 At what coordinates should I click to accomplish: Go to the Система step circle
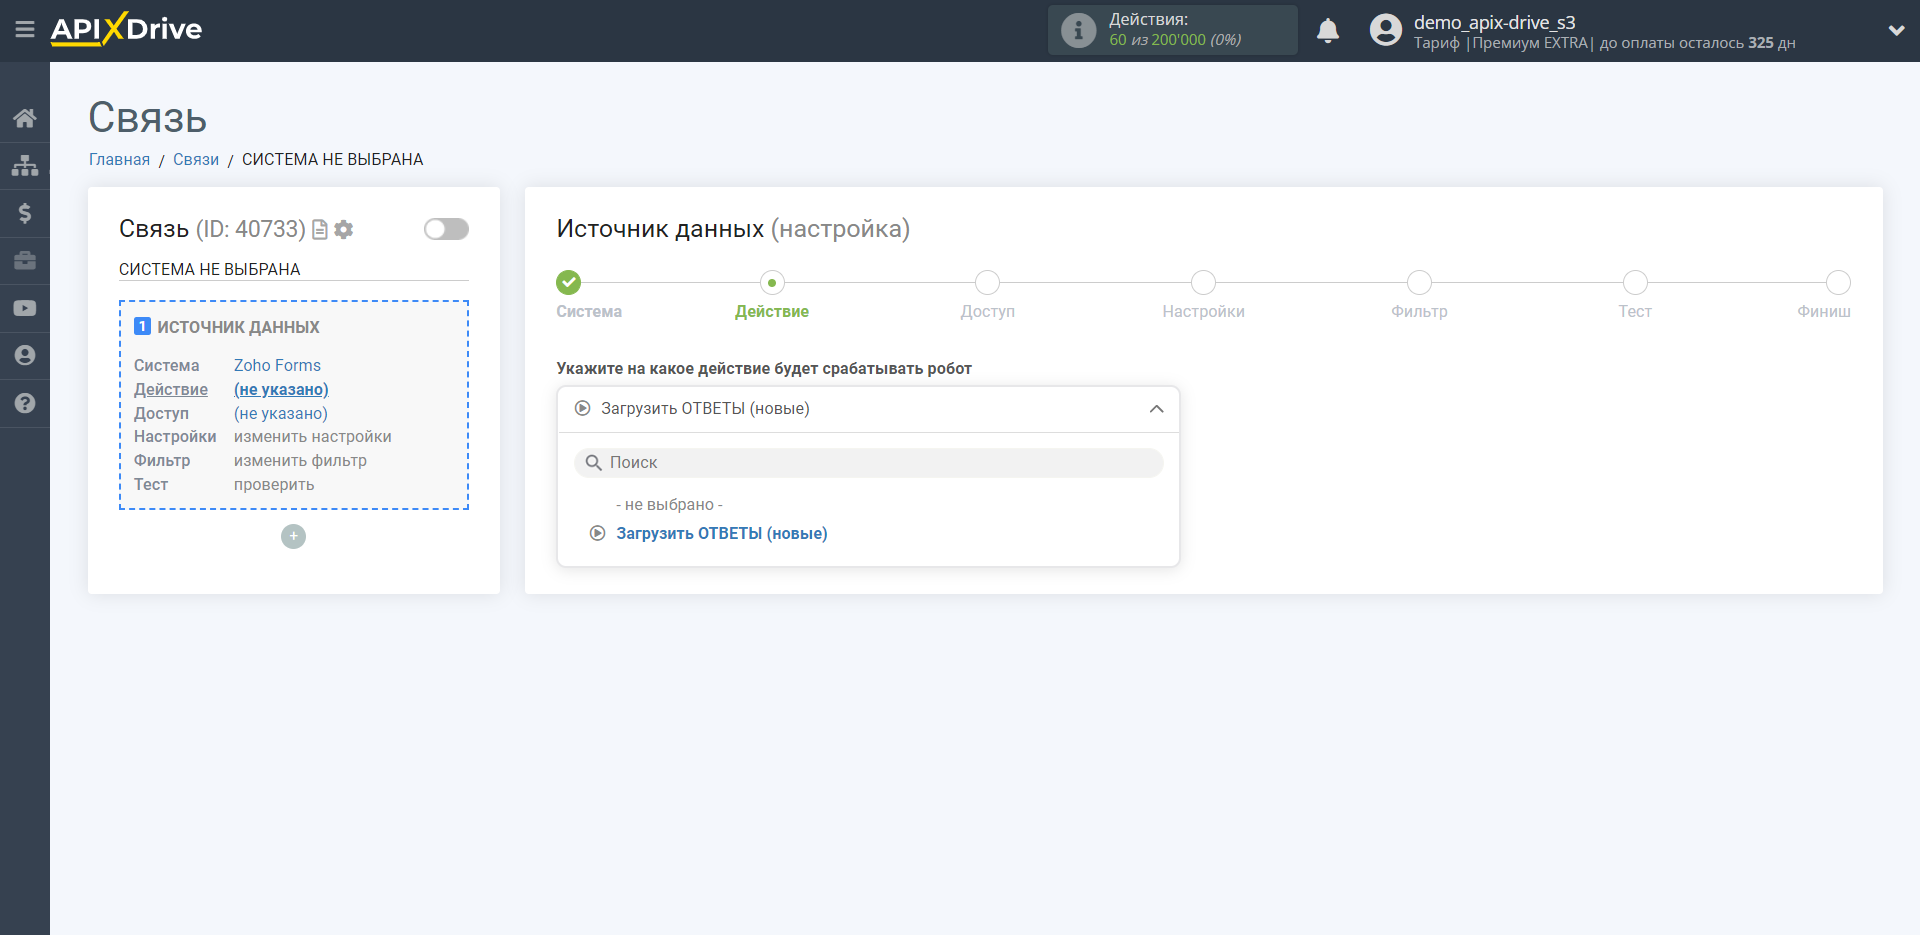click(569, 282)
